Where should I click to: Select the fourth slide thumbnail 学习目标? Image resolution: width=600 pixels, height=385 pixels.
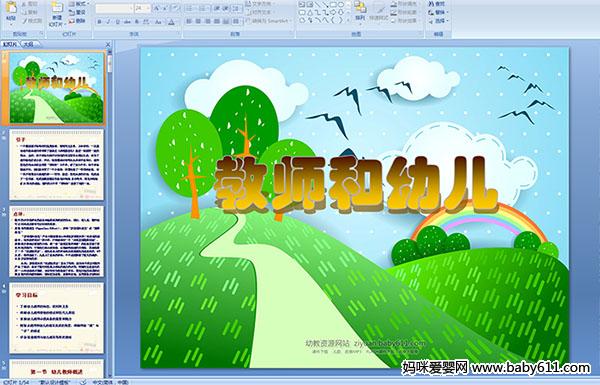[57, 318]
